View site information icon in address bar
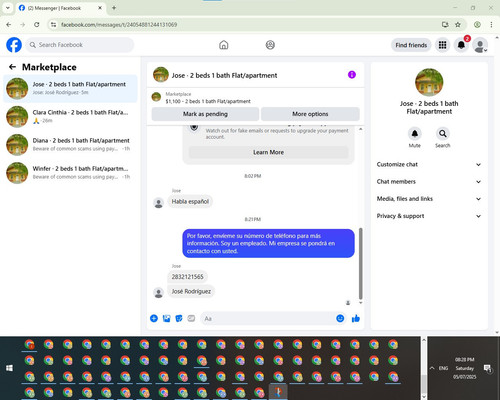Screen dimensions: 500x400 tap(53, 24)
